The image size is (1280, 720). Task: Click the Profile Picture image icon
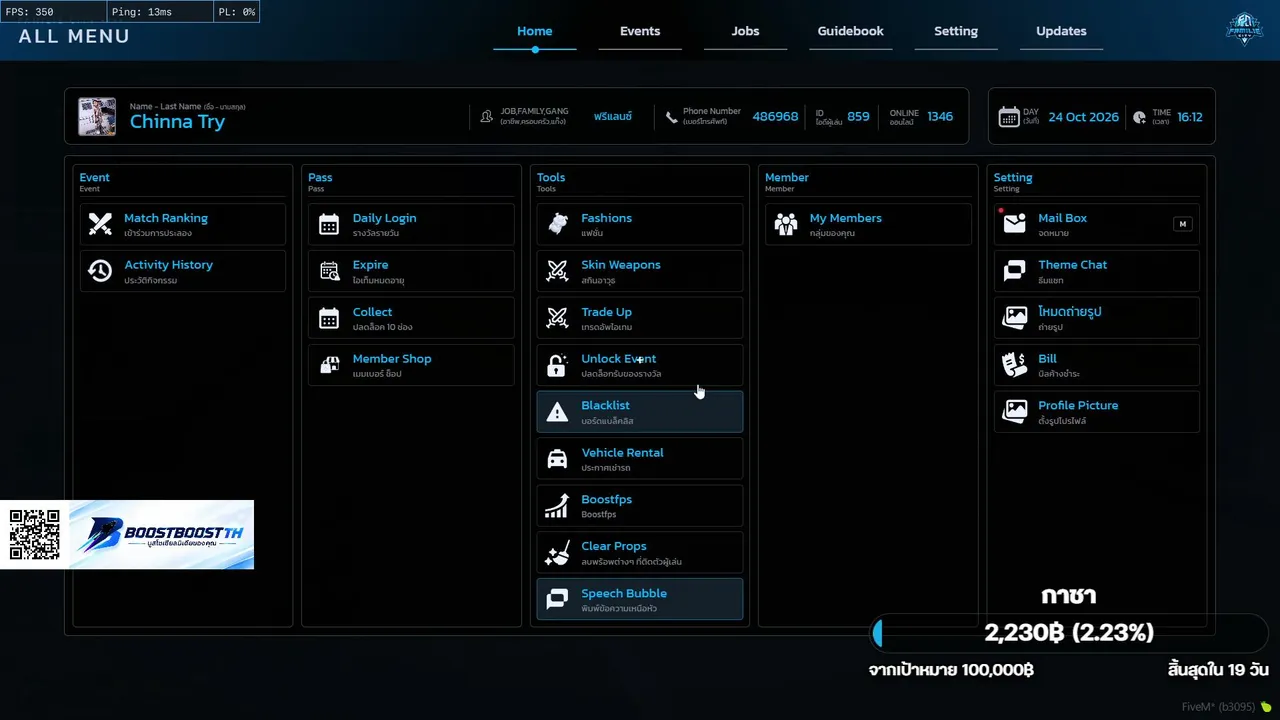[x=1015, y=412]
